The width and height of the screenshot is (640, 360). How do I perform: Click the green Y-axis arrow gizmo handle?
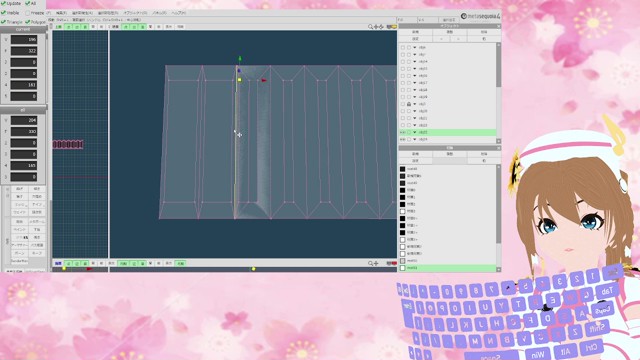pyautogui.click(x=240, y=59)
